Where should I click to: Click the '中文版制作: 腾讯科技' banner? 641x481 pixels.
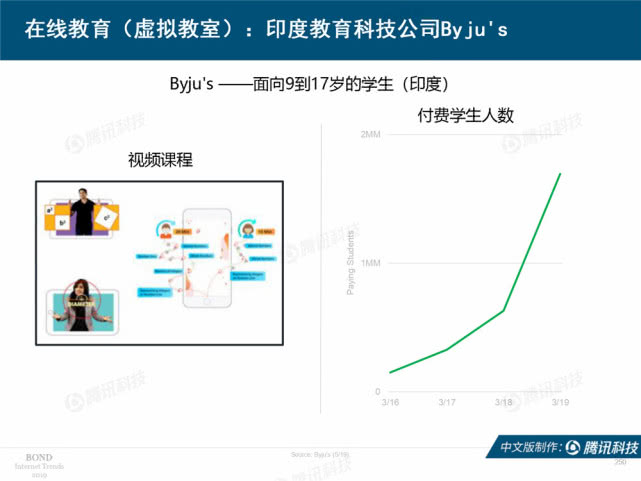[x=564, y=447]
